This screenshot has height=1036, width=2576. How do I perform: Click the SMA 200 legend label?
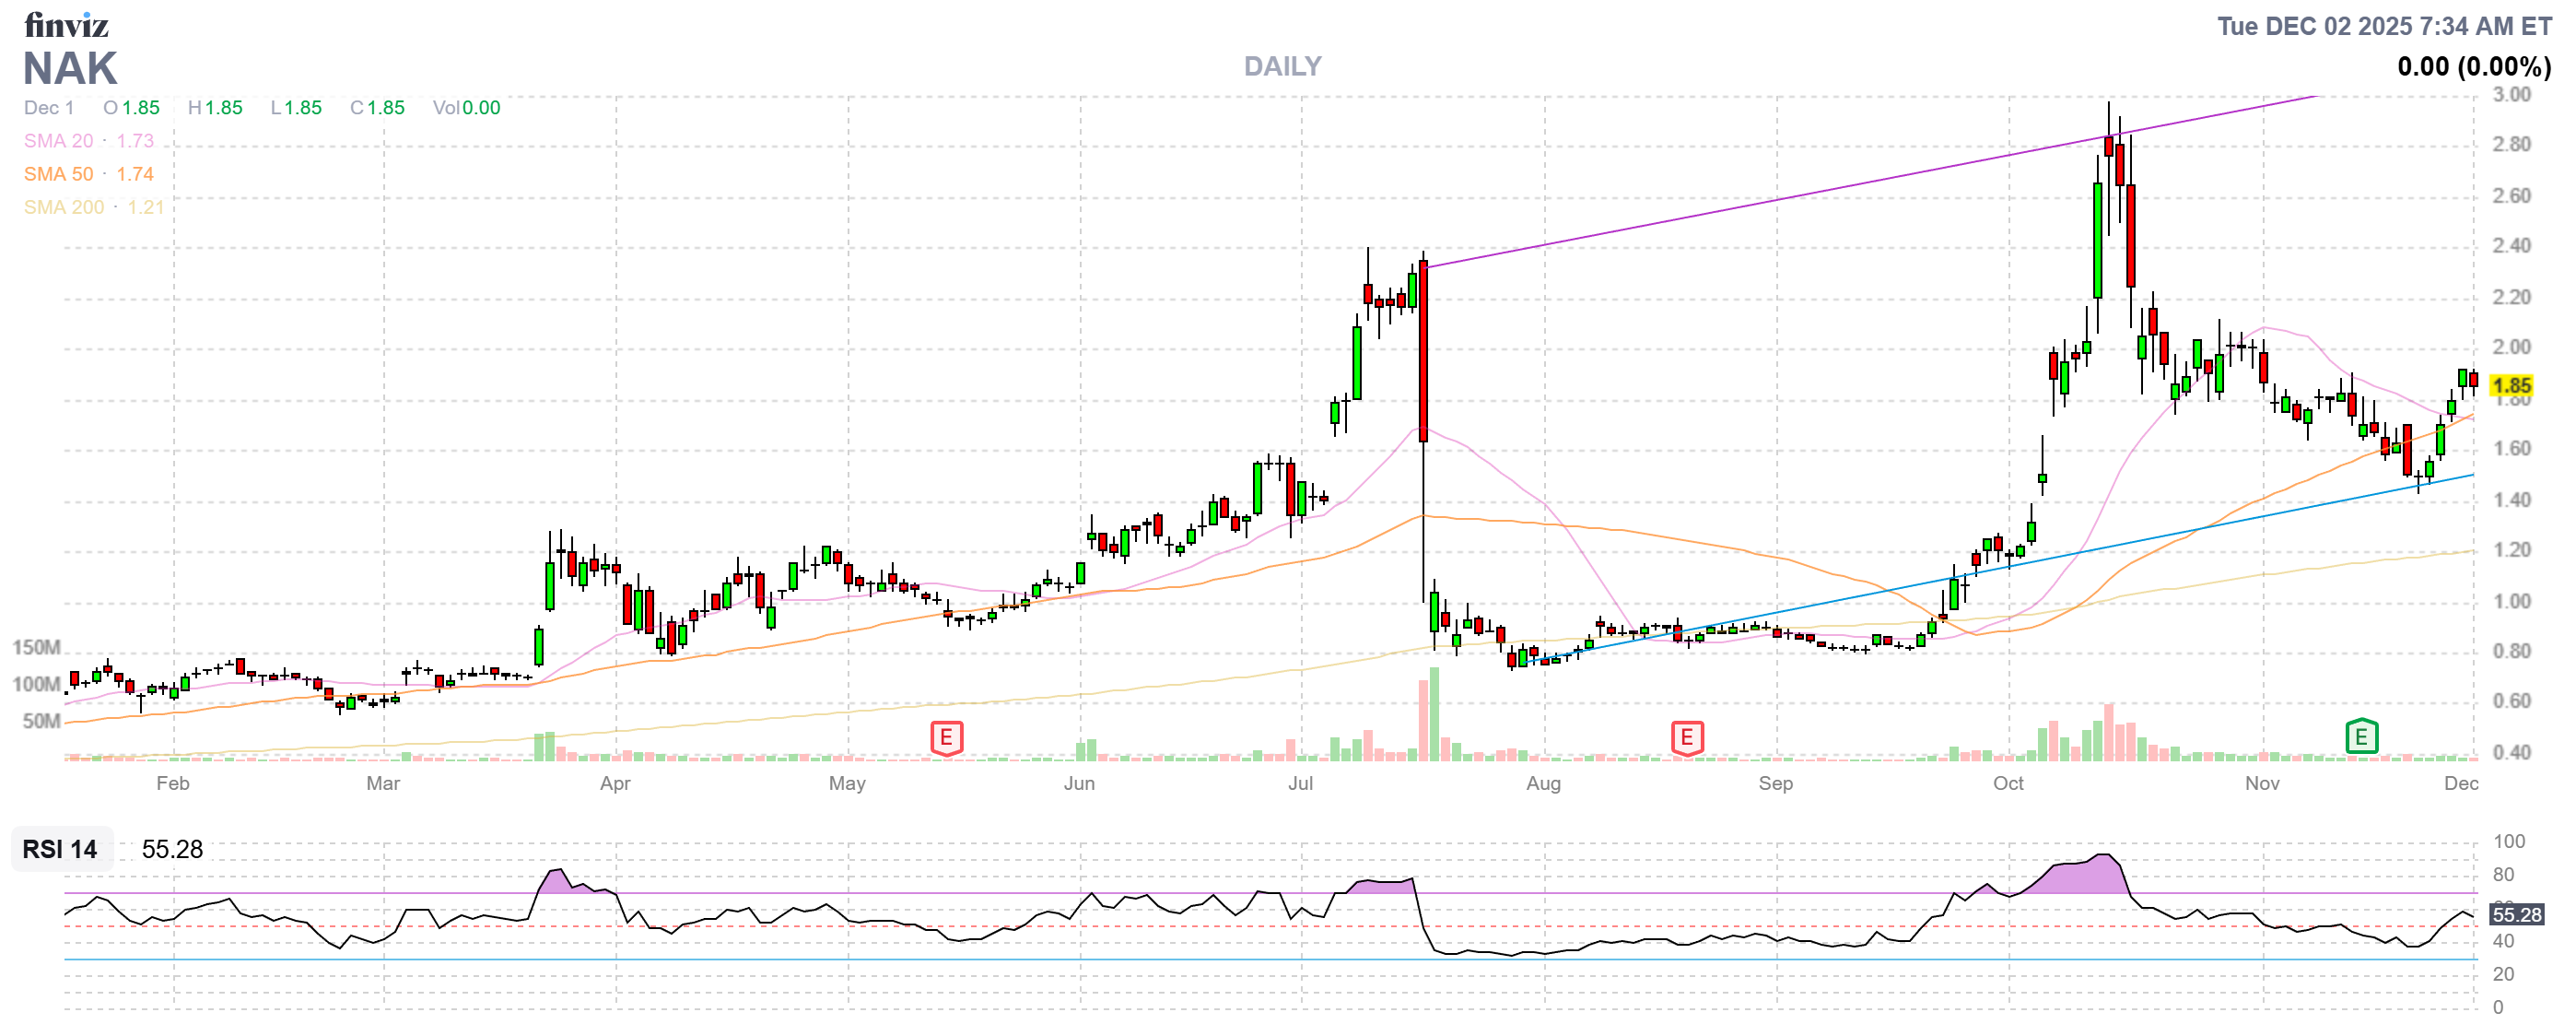tap(63, 207)
